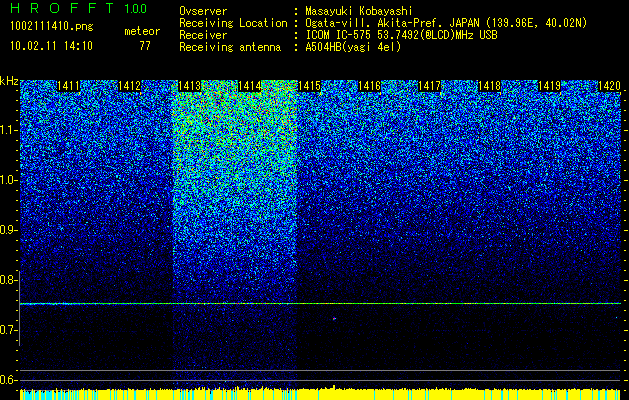Image resolution: width=629 pixels, height=400 pixels.
Task: Click the Ogata-vill. Akita-Pref. JAPAN location text
Action: (x=446, y=23)
